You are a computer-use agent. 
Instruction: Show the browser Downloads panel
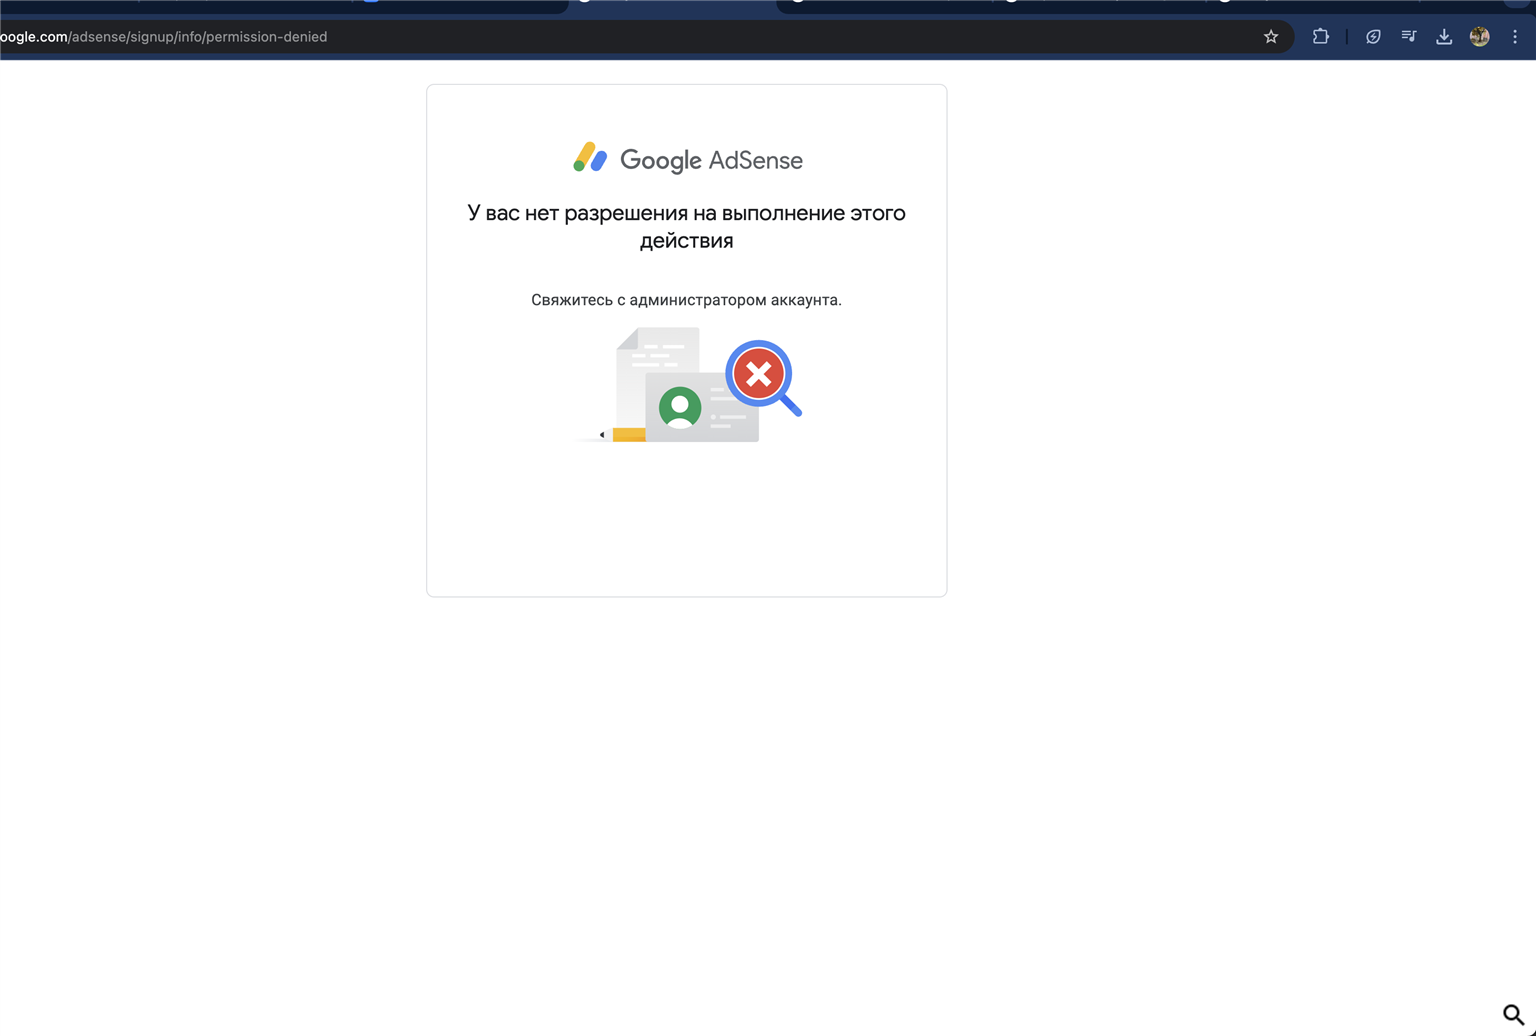[x=1444, y=37]
